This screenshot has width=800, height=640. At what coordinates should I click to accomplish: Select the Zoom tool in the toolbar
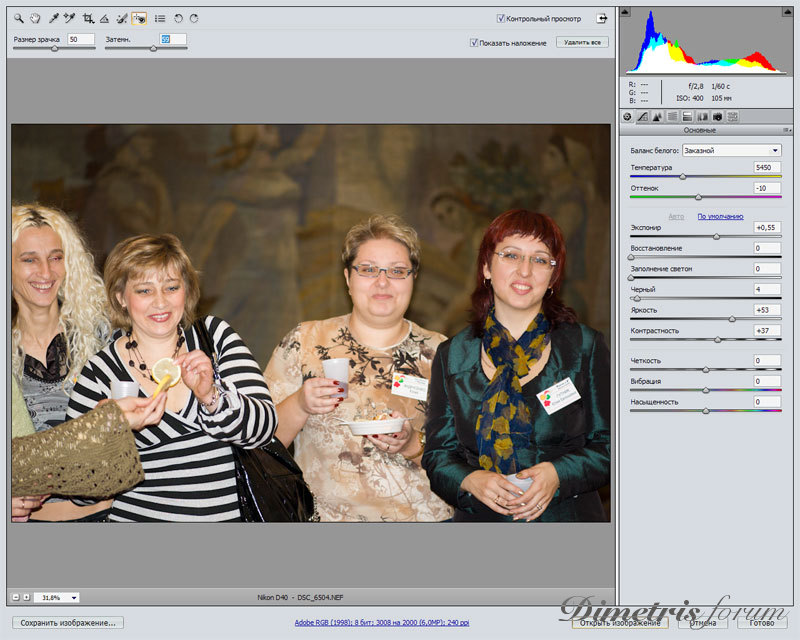coord(19,18)
